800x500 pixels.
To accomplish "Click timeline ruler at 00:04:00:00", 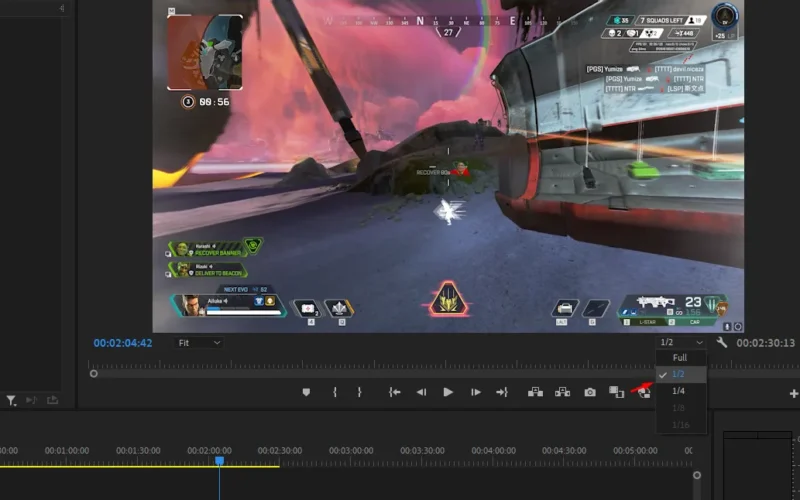I will click(493, 451).
